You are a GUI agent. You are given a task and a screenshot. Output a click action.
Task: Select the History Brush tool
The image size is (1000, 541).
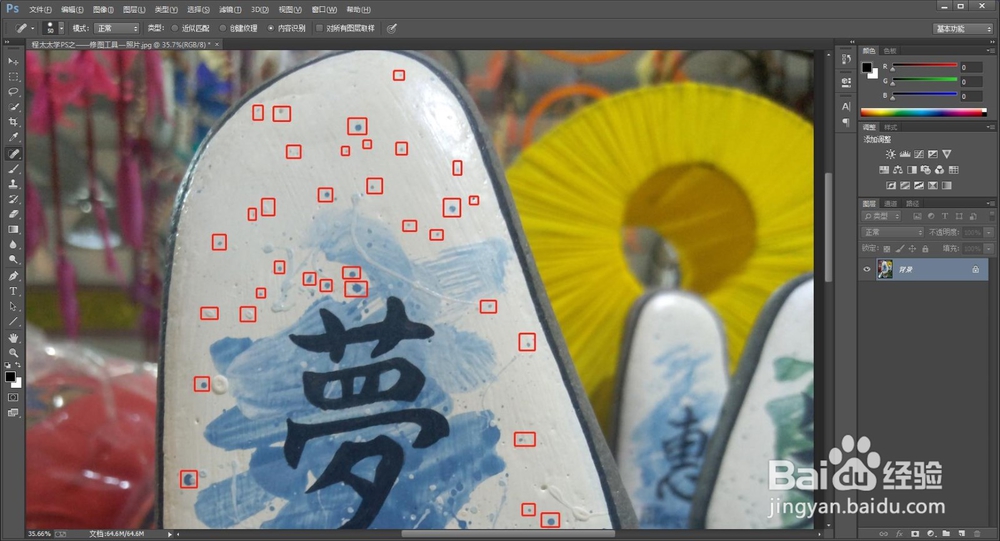click(13, 200)
